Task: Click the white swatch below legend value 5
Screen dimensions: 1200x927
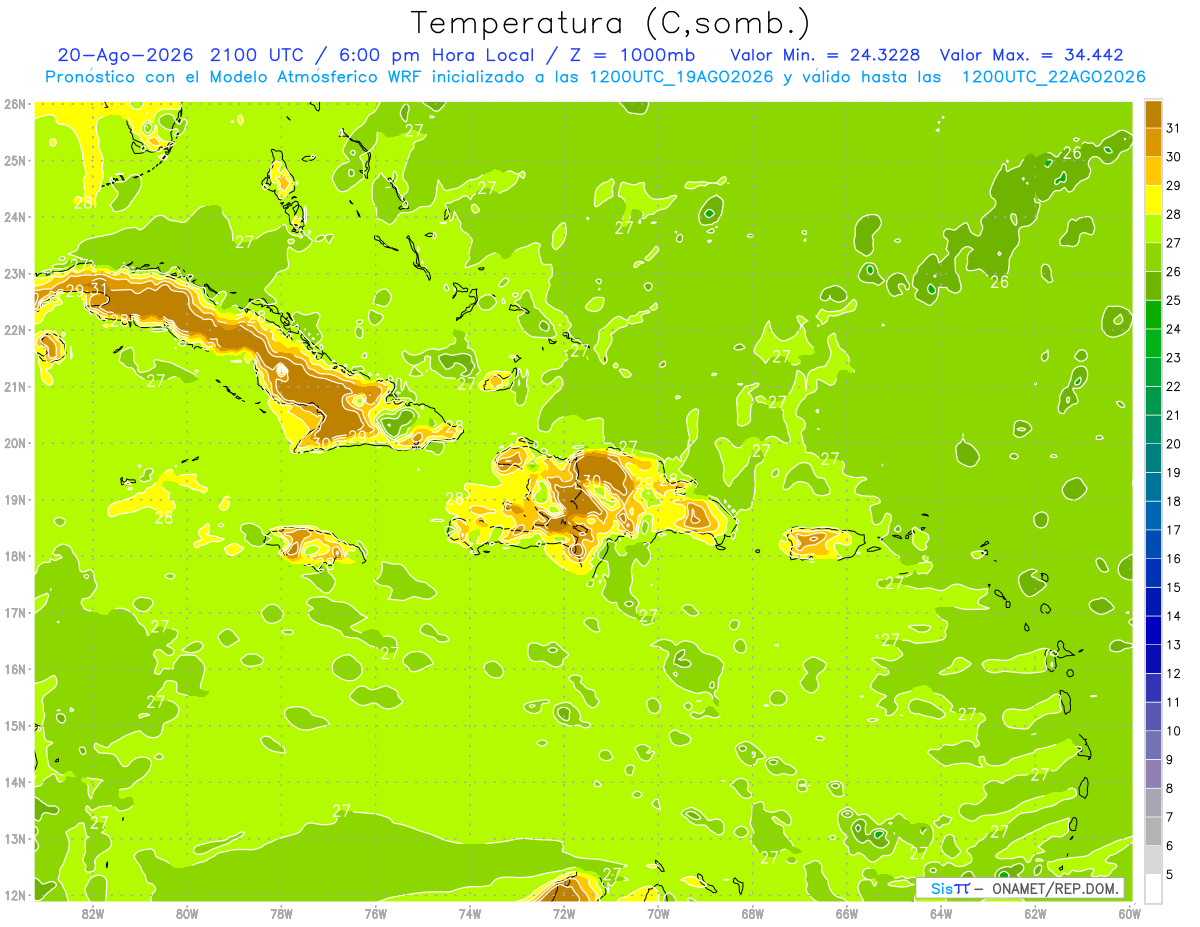Action: tap(1153, 888)
